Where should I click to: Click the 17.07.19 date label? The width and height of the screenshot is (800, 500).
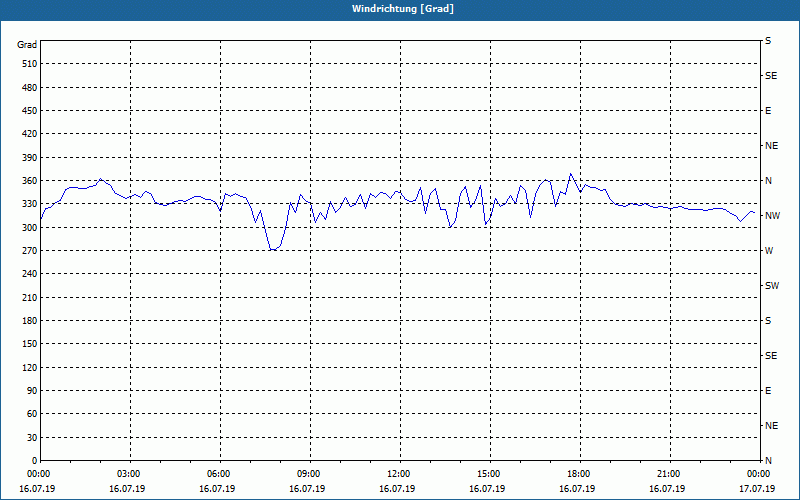[757, 489]
